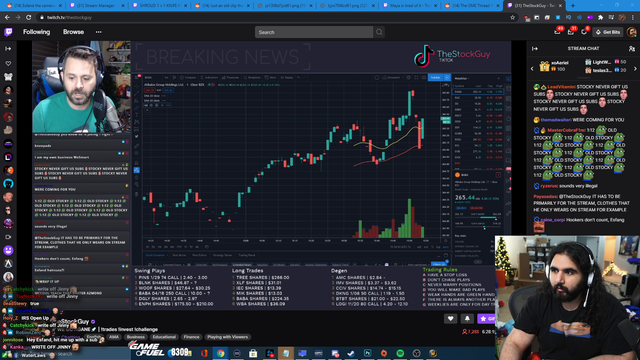Click the Twitch Search input field
The width and height of the screenshot is (640, 360).
click(x=314, y=32)
